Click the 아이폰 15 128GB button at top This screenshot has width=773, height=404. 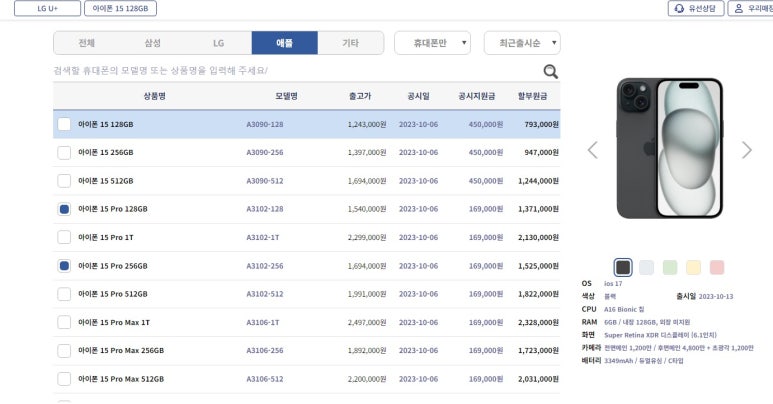pos(120,8)
